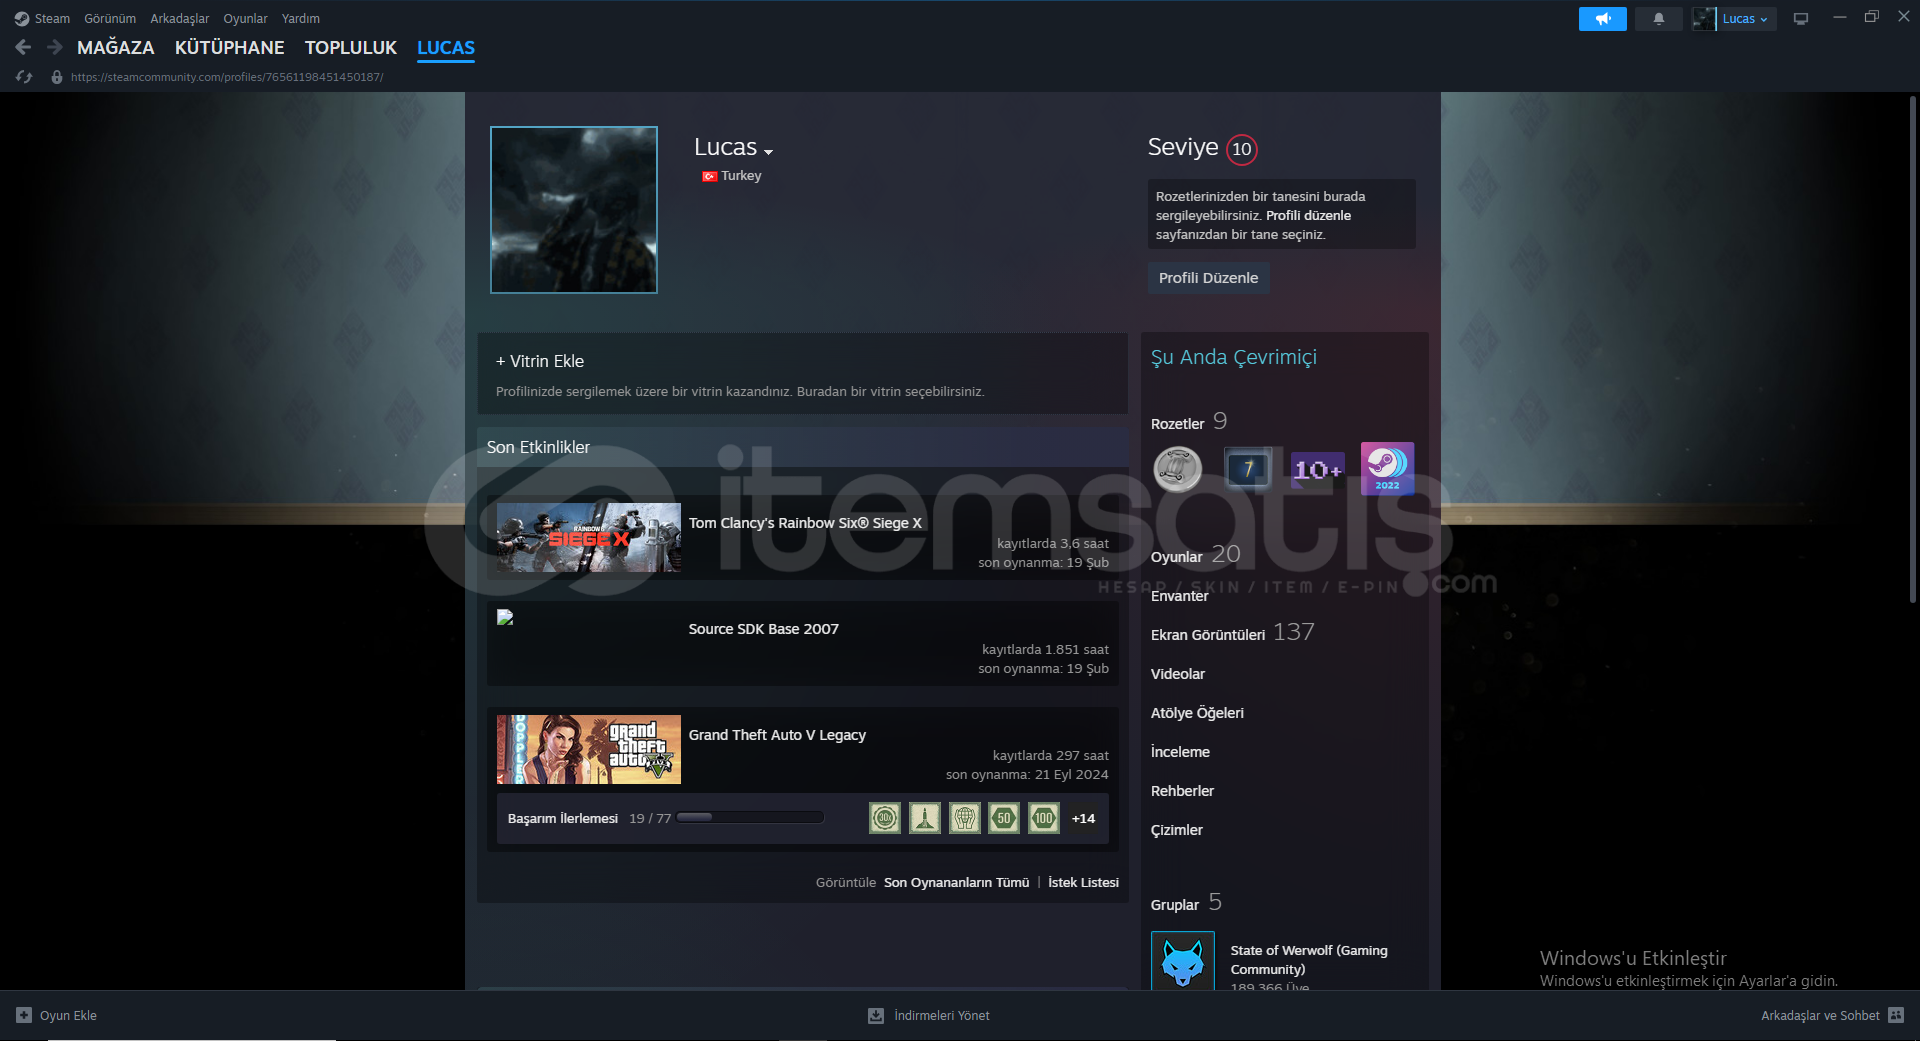The image size is (1920, 1041).
Task: Click the GTA V achievement icon marked 100
Action: (x=1044, y=818)
